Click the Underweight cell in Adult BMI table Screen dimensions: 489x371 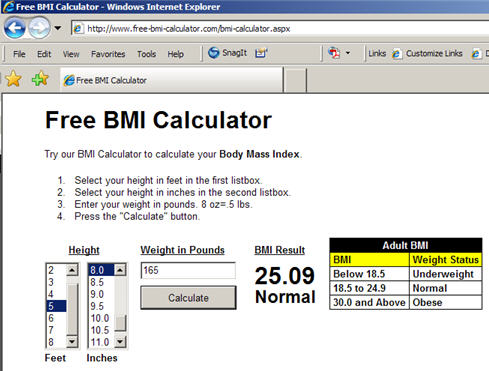pyautogui.click(x=446, y=274)
